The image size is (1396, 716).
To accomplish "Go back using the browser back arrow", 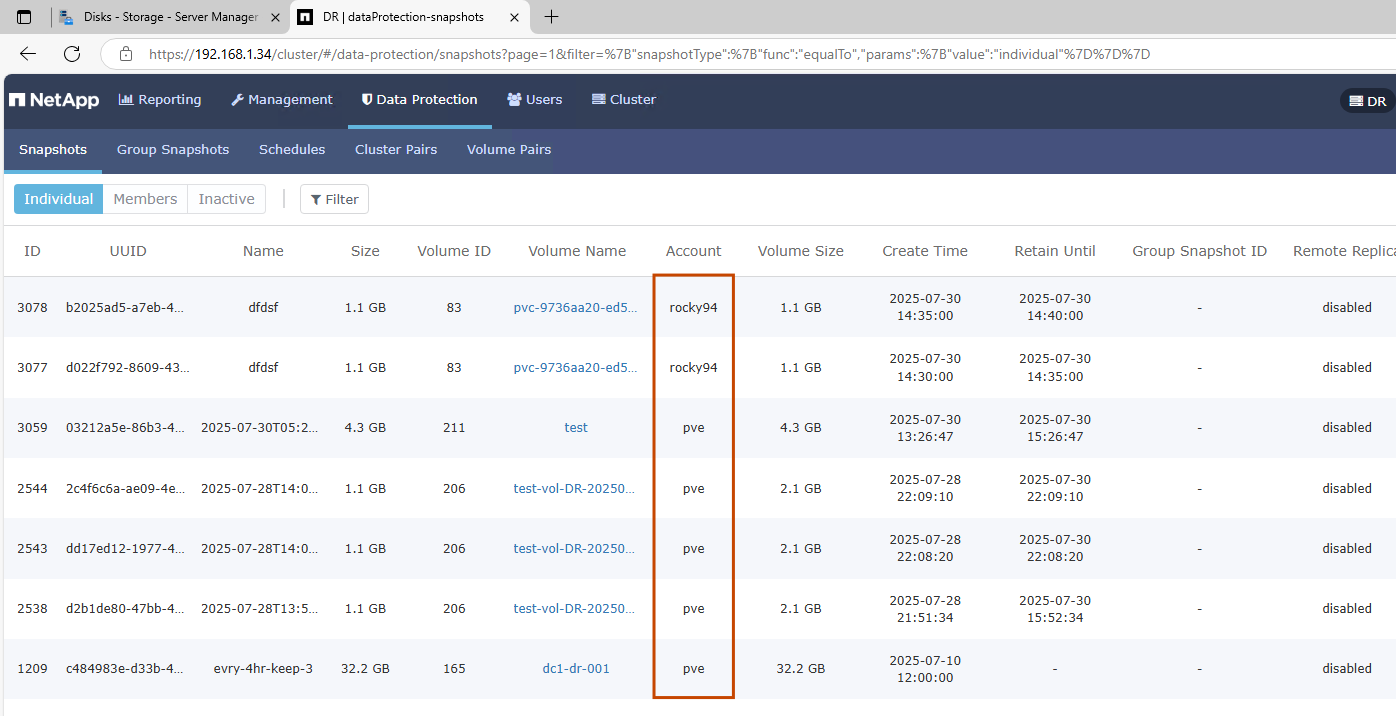I will tap(28, 54).
